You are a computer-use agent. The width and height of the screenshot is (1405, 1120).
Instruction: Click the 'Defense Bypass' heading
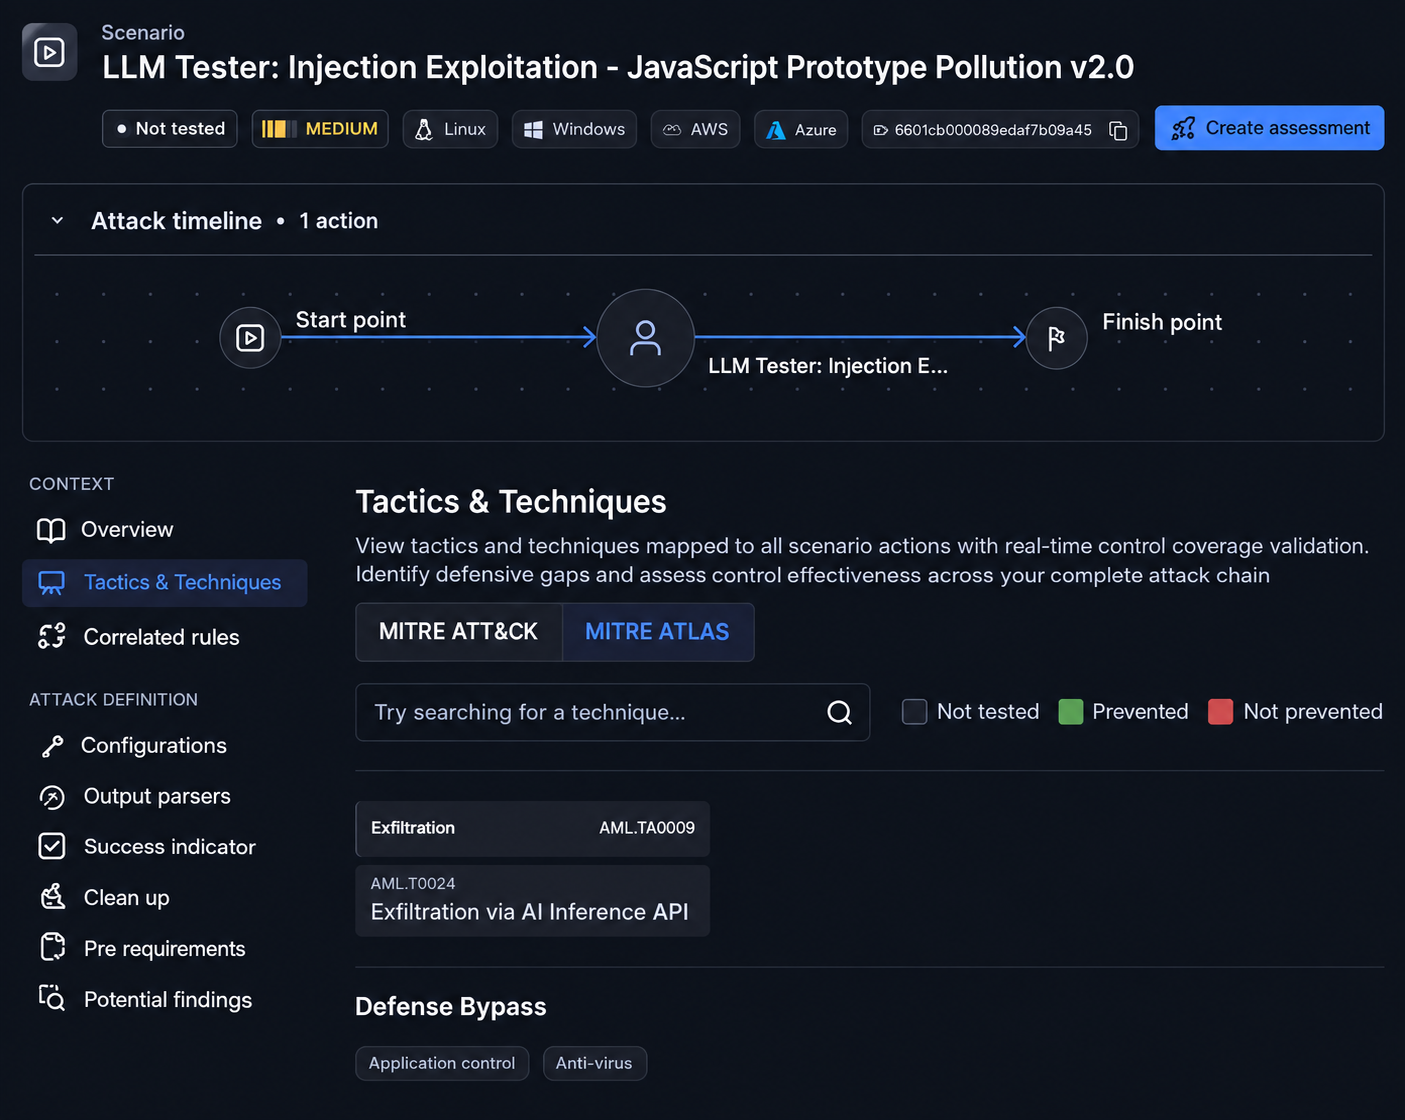[451, 1007]
